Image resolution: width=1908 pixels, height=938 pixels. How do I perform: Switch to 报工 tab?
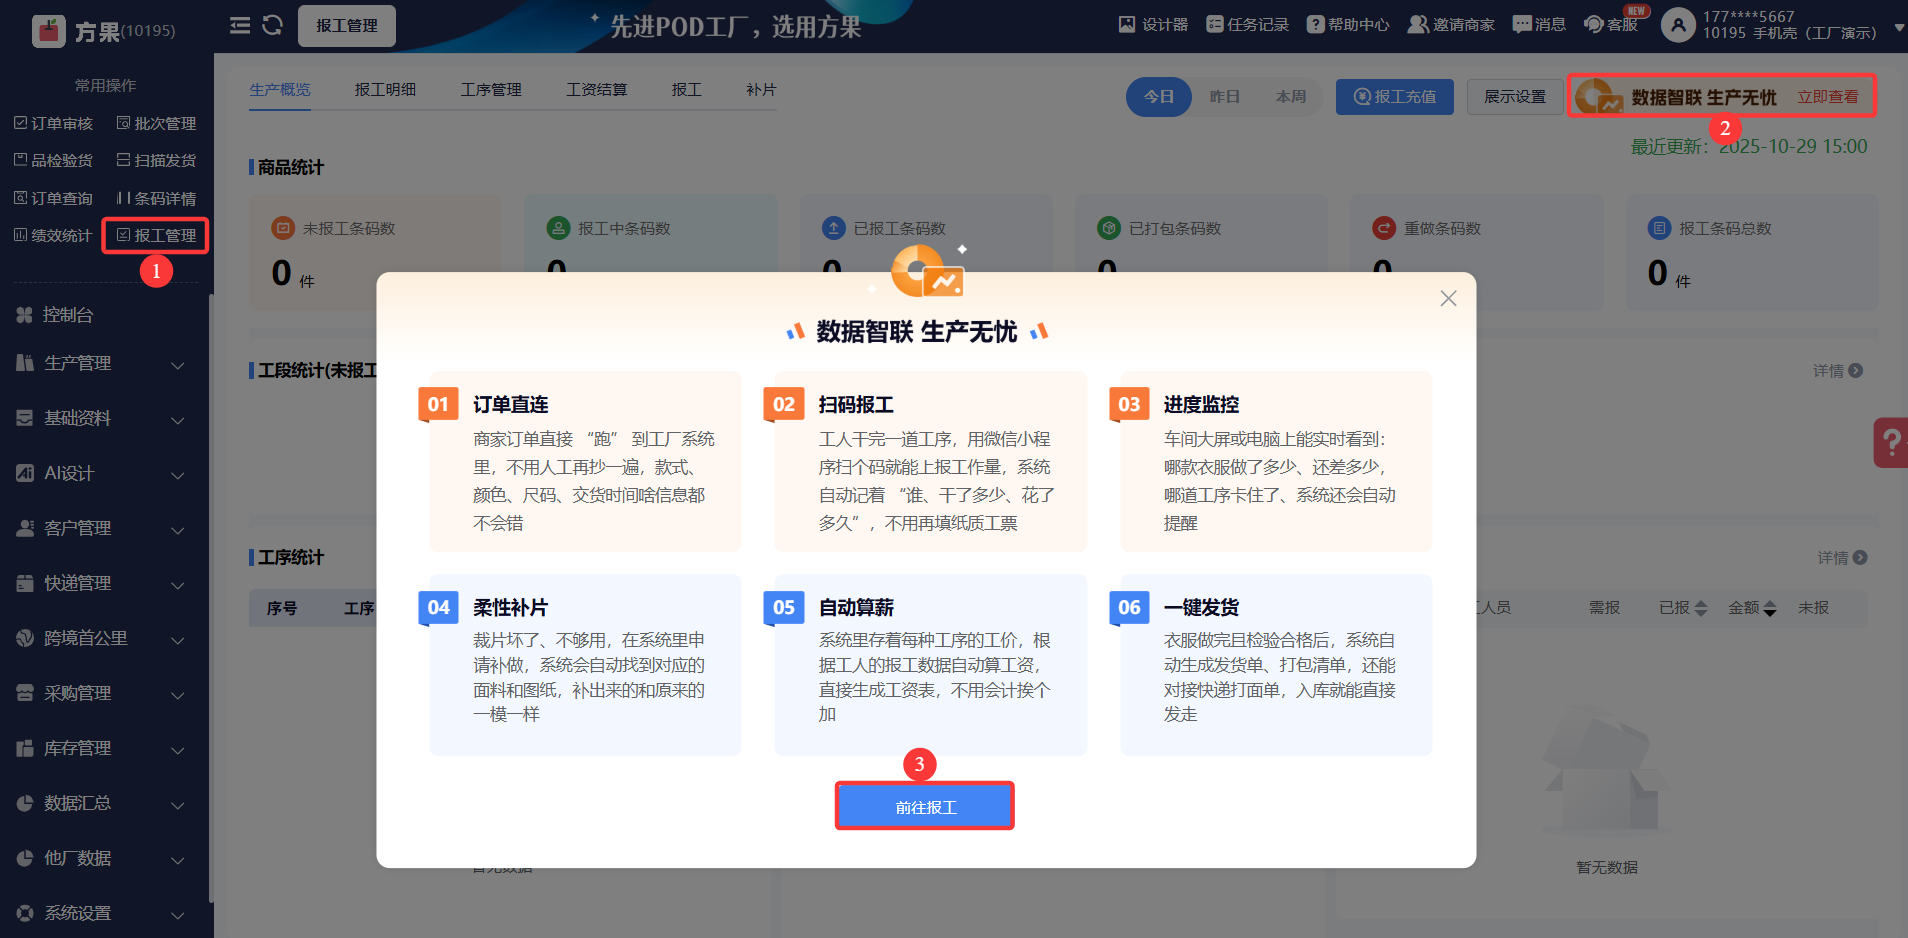click(687, 90)
